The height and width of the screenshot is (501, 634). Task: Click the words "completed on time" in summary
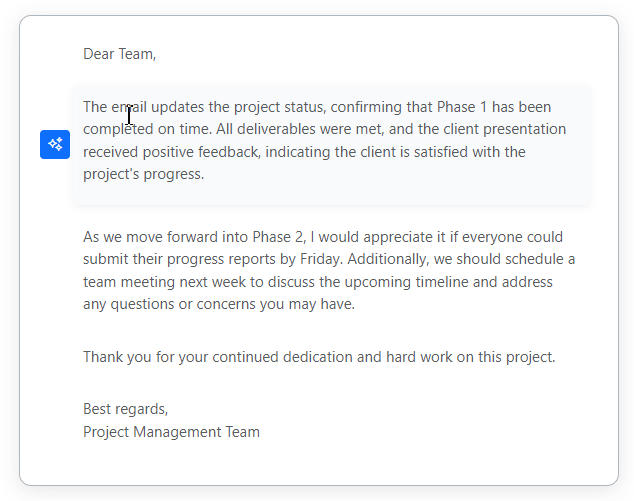(x=147, y=129)
